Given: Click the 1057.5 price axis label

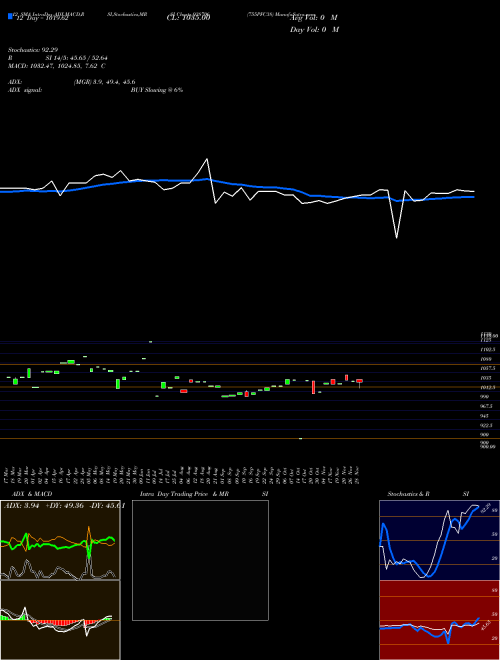Looking at the screenshot, I should [487, 368].
